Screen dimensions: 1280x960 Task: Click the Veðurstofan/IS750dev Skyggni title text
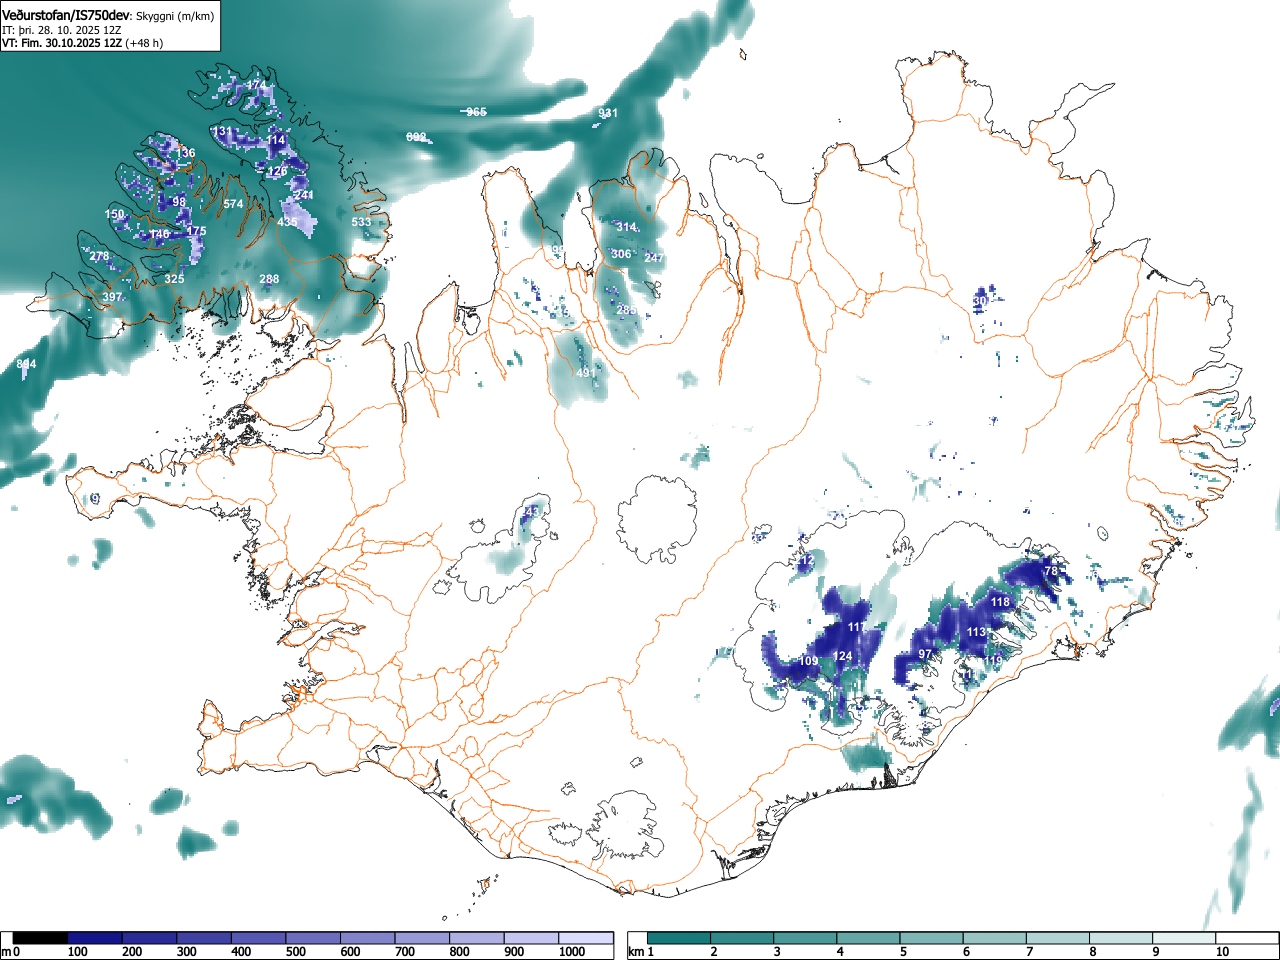pos(108,16)
